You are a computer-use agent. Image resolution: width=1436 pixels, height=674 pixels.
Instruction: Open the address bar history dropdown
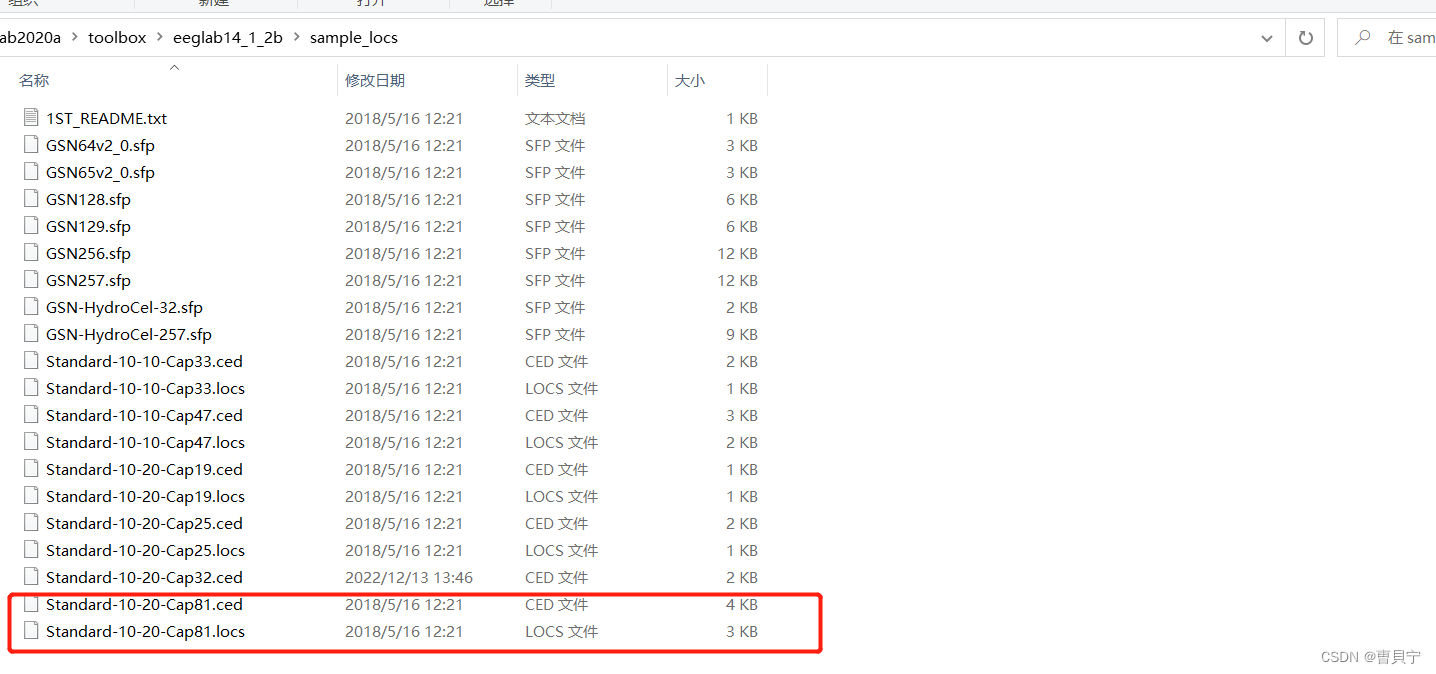(x=1267, y=38)
